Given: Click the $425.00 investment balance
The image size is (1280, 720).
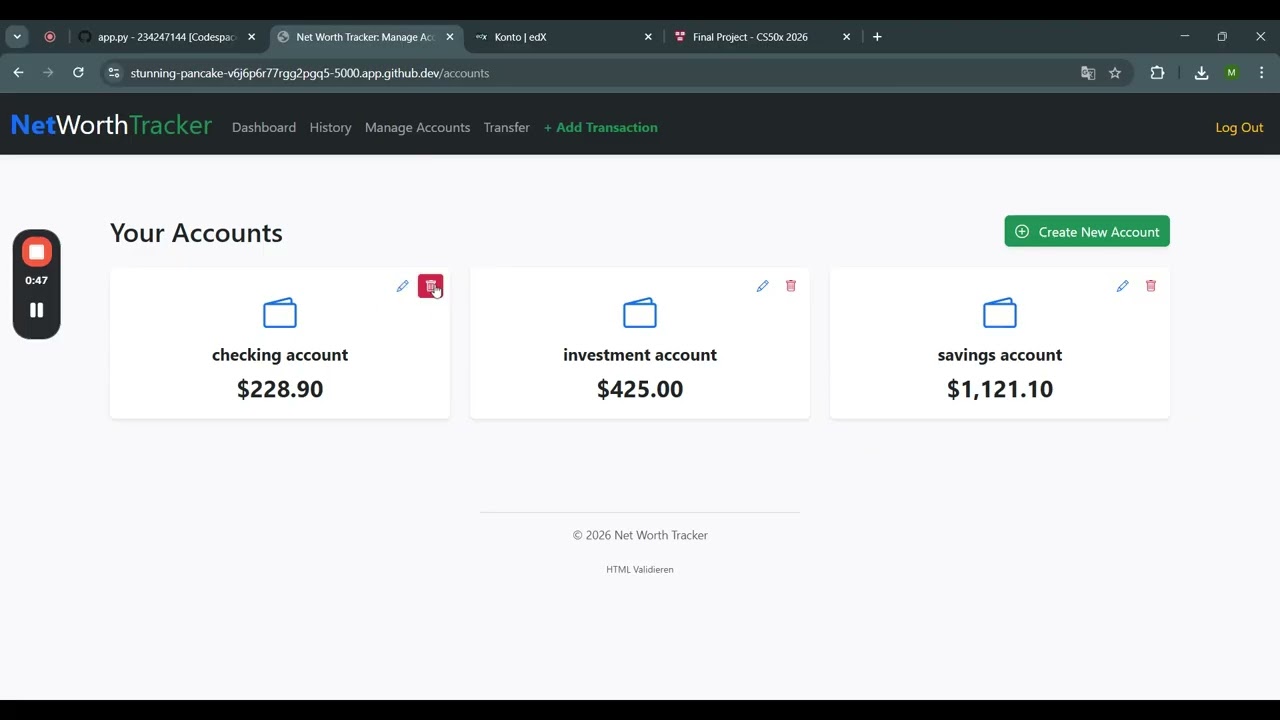Looking at the screenshot, I should pyautogui.click(x=640, y=389).
